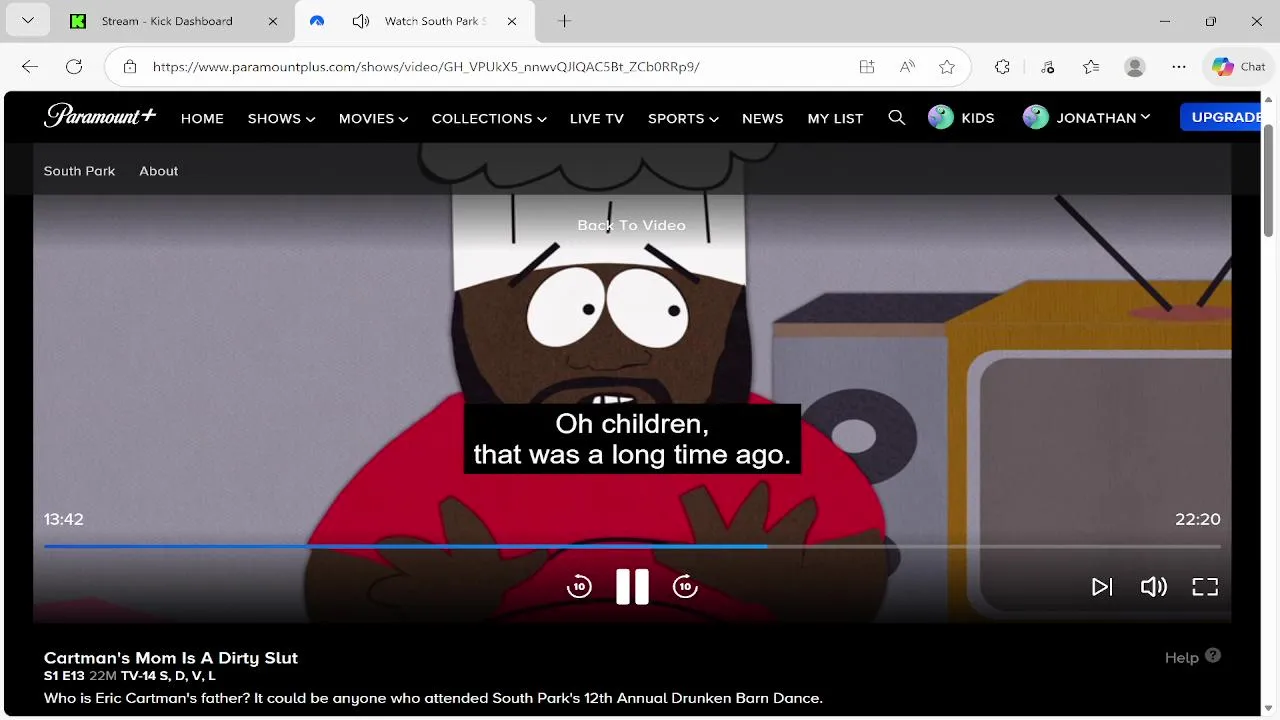Go back in the browser
The image size is (1280, 720).
pos(30,67)
